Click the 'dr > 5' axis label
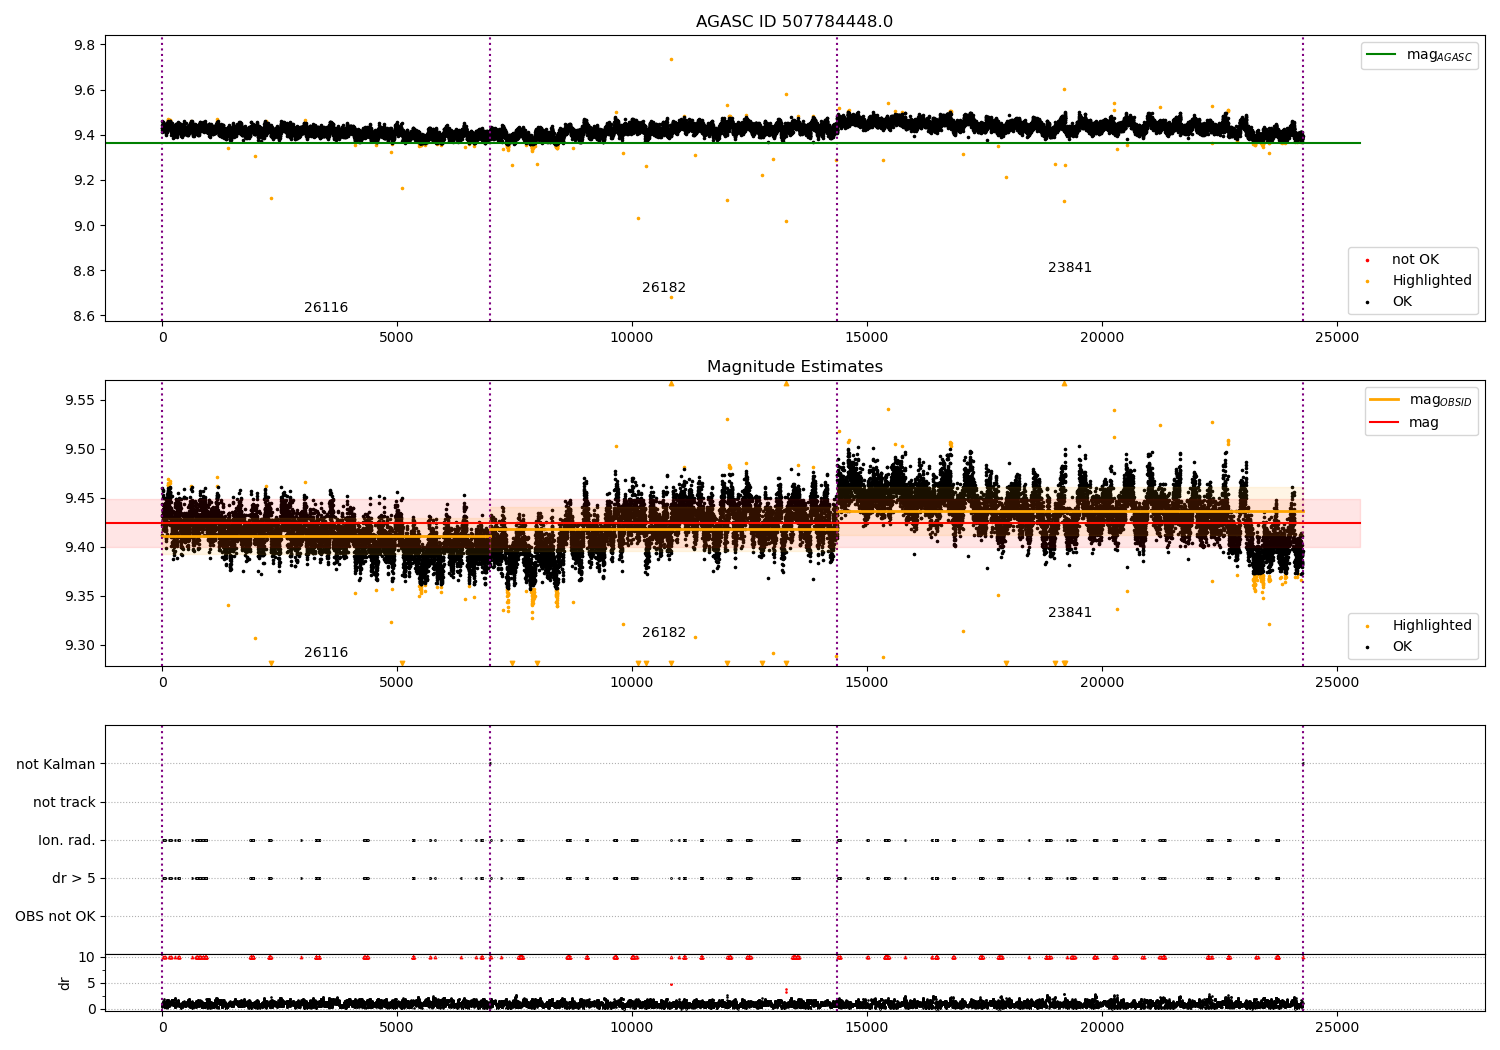Viewport: 1500px width, 1050px height. pyautogui.click(x=74, y=879)
